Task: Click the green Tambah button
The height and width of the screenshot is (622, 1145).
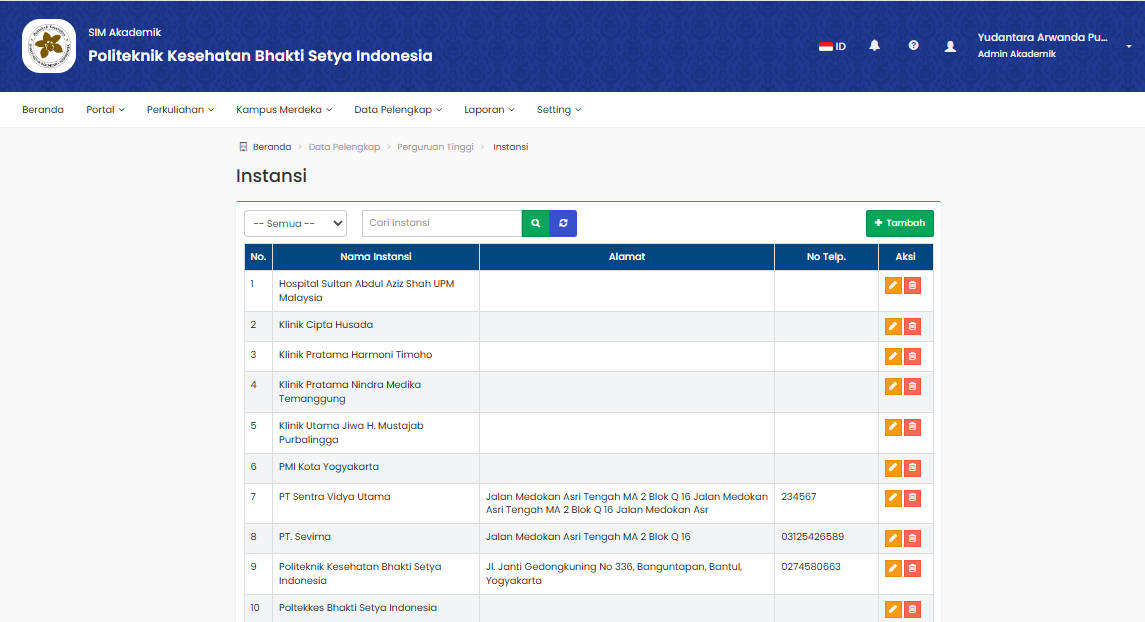Action: click(x=899, y=223)
